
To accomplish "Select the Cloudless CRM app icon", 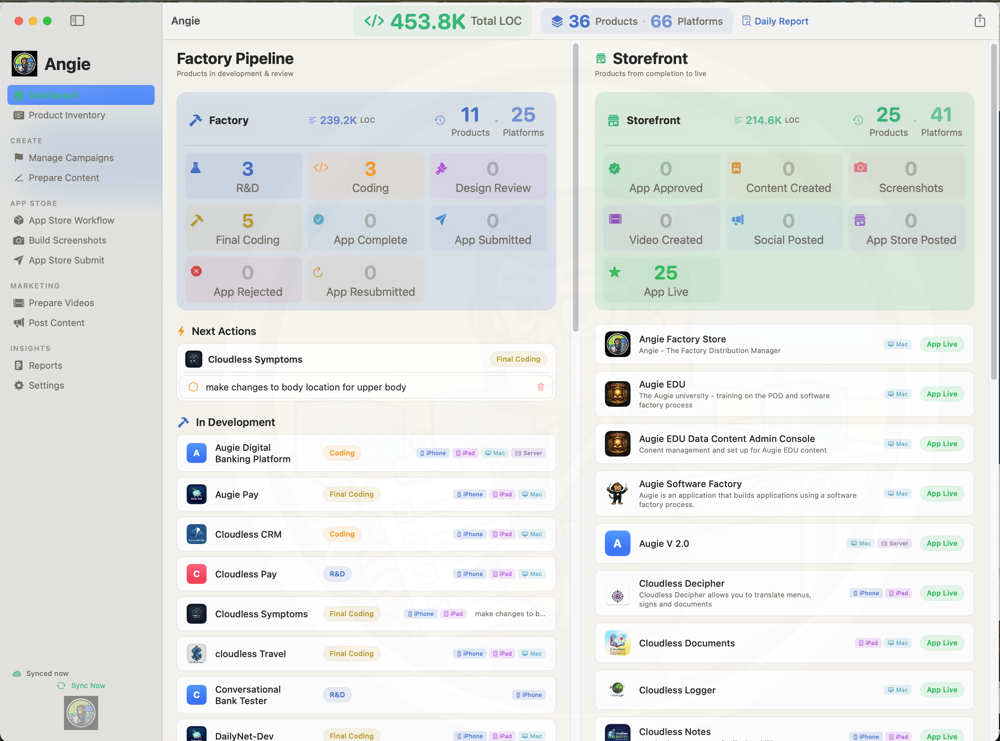I will point(196,534).
